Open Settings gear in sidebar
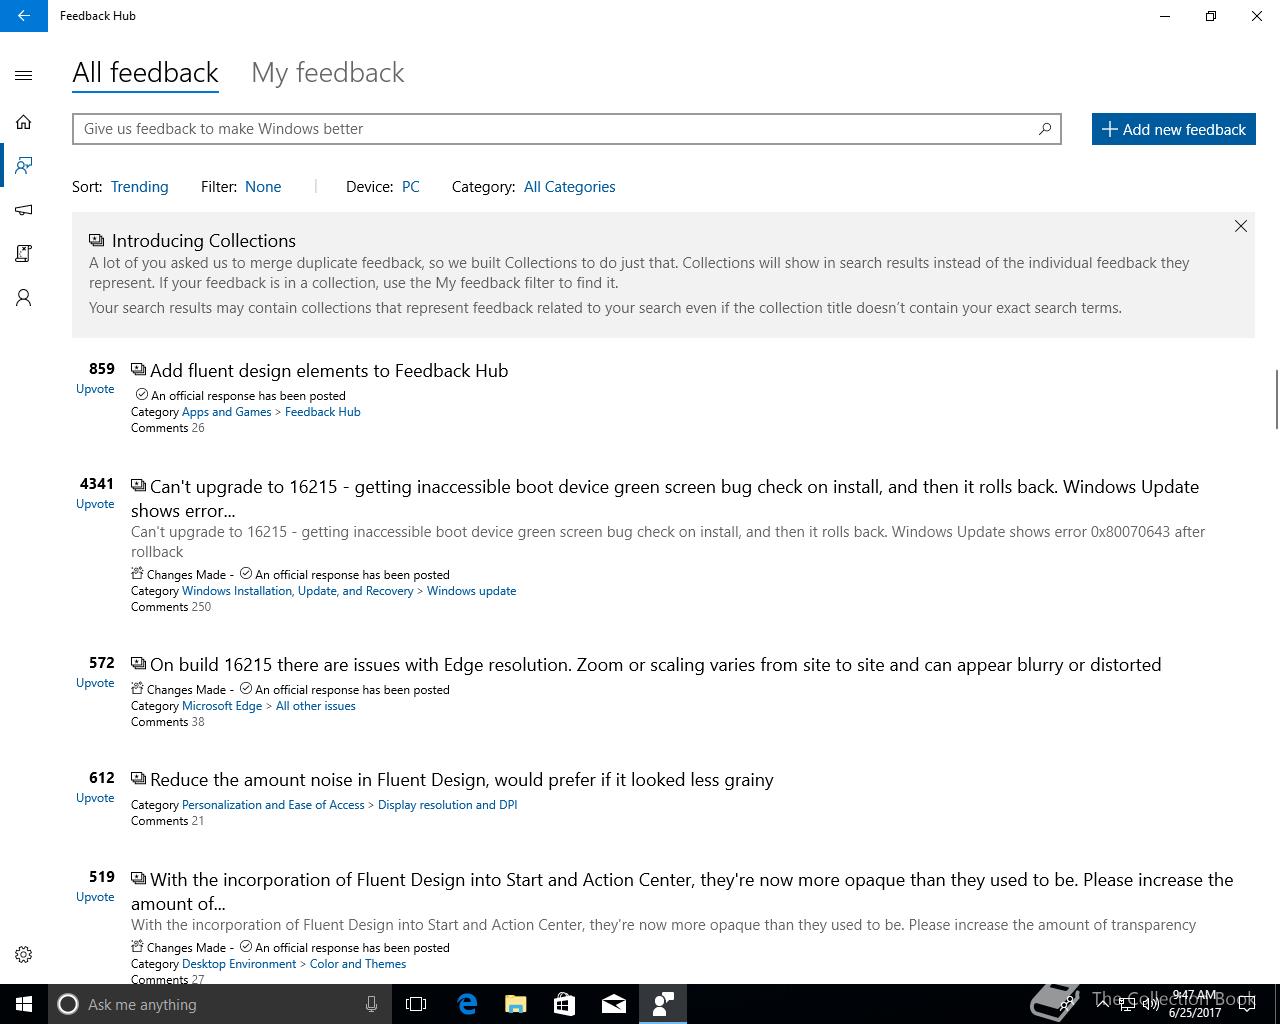1280x1024 pixels. pyautogui.click(x=24, y=955)
